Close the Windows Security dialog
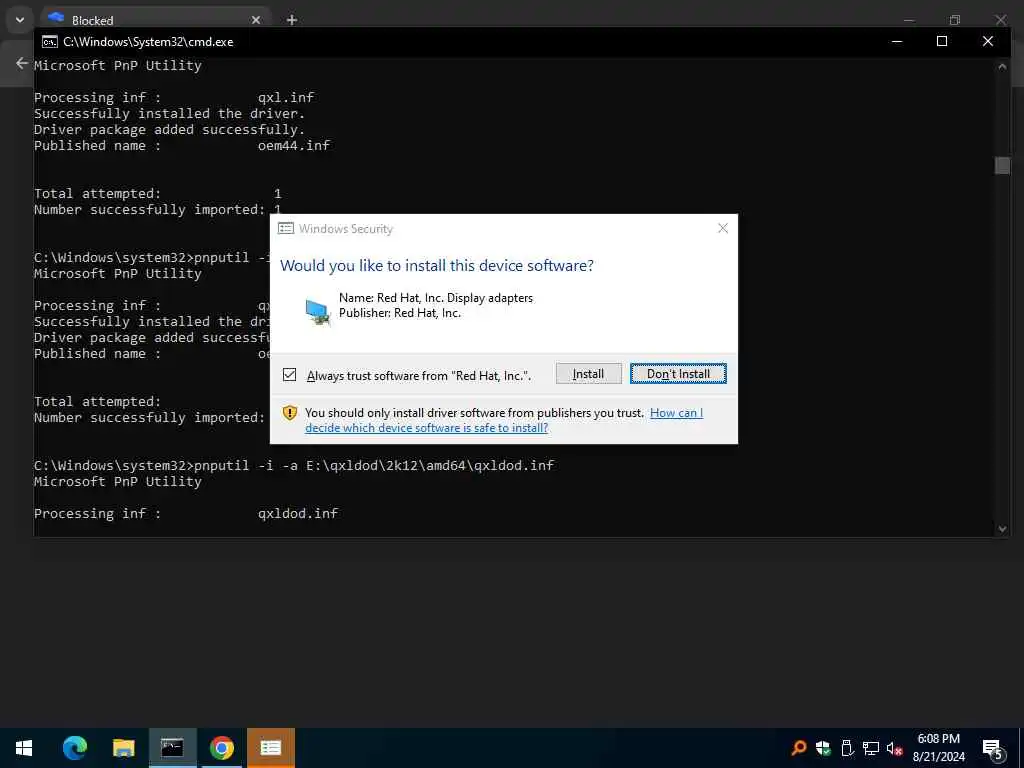1024x768 pixels. (722, 228)
